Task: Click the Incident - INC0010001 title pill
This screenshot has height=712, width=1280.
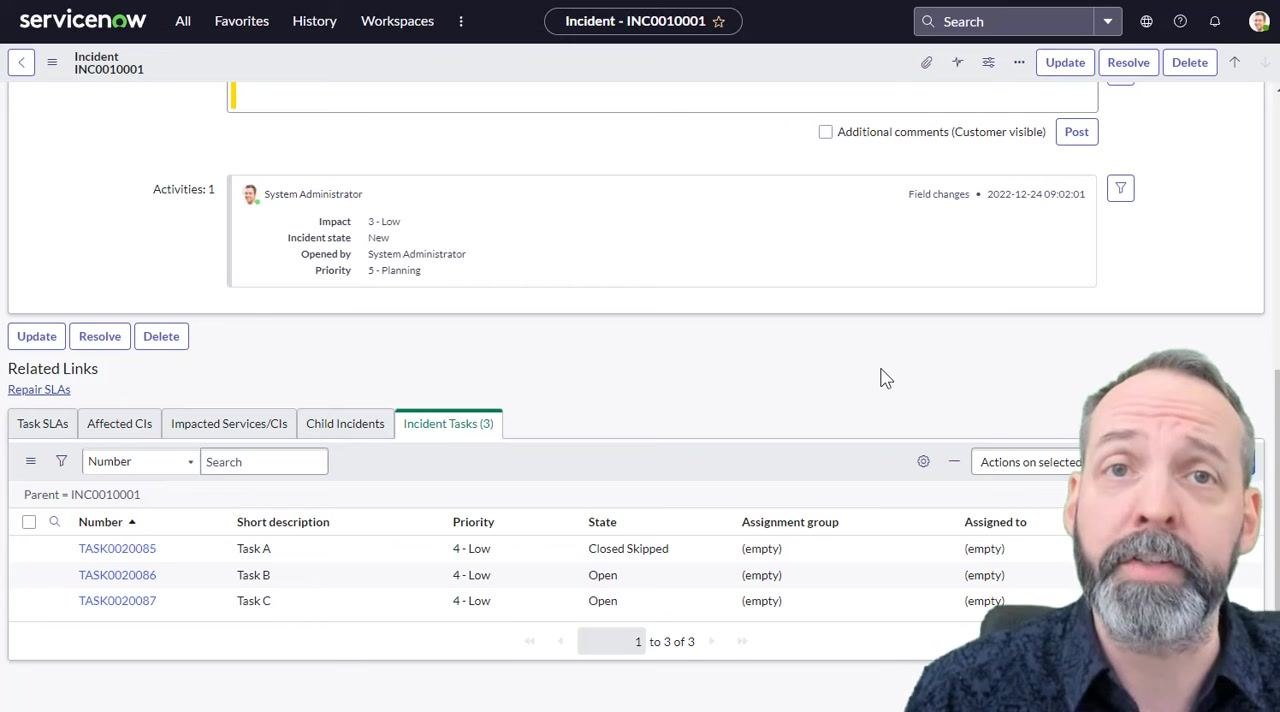Action: pyautogui.click(x=643, y=21)
